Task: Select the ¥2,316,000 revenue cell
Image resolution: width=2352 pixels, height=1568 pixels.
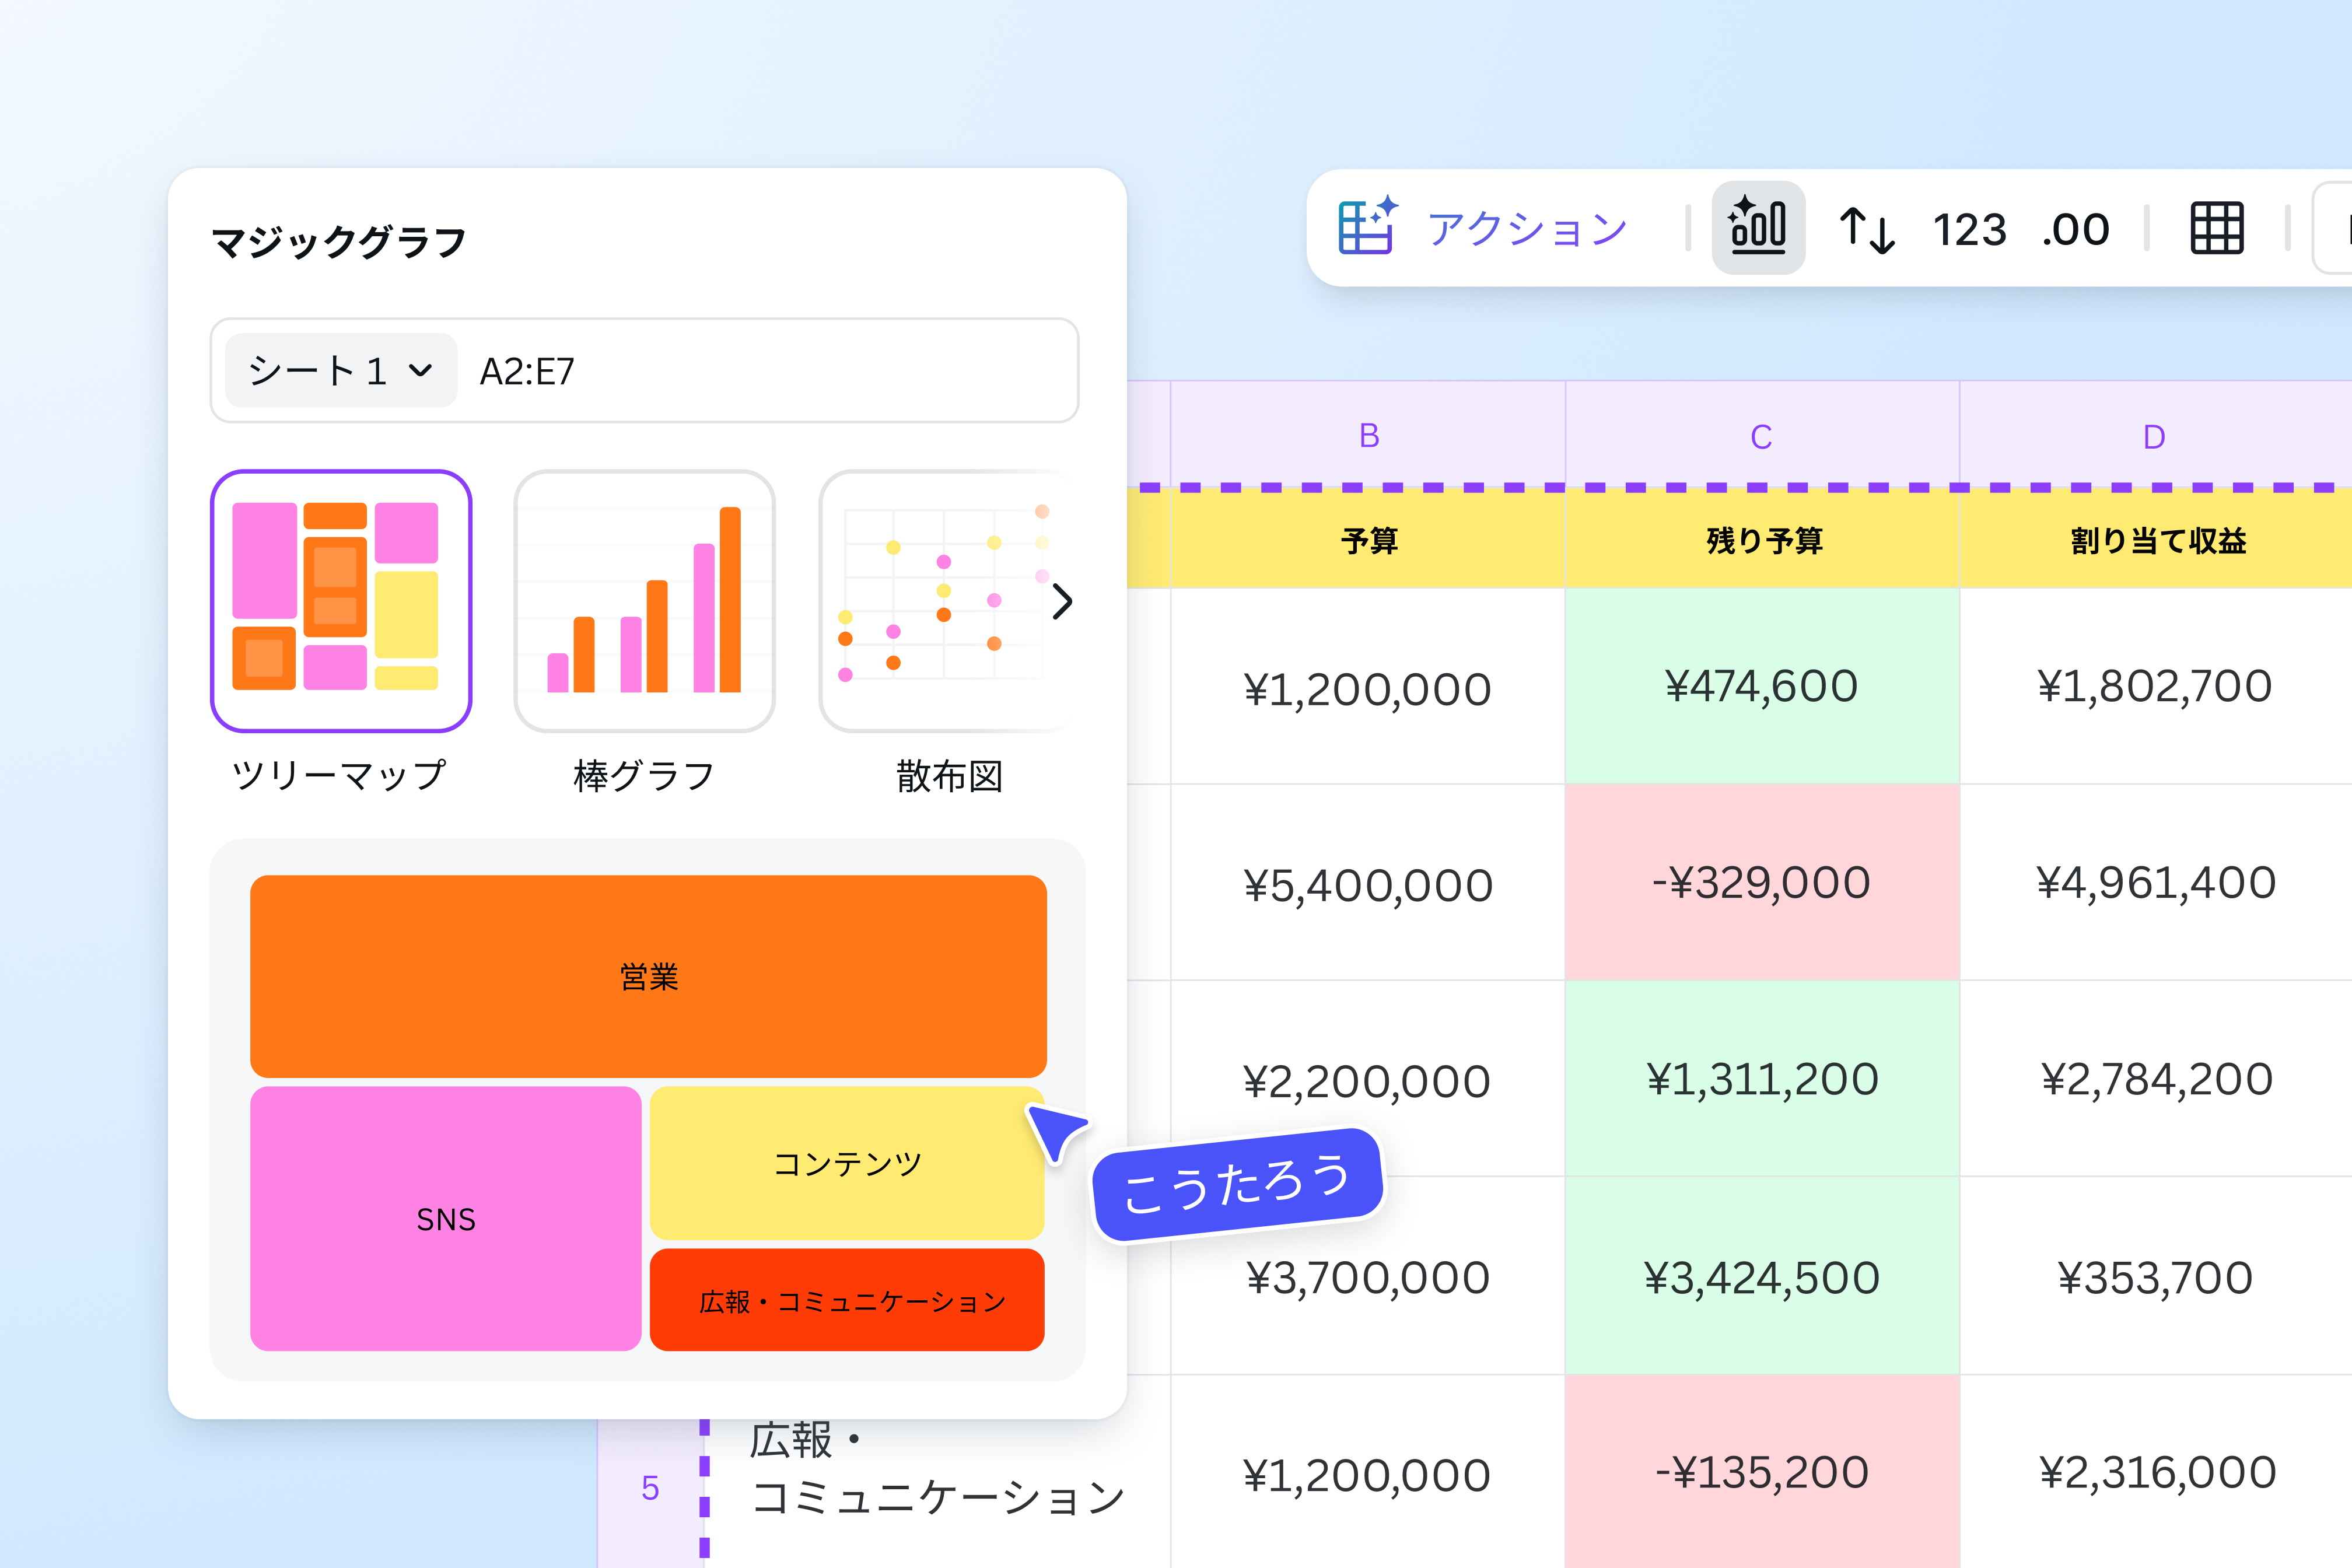Action: (2156, 1471)
